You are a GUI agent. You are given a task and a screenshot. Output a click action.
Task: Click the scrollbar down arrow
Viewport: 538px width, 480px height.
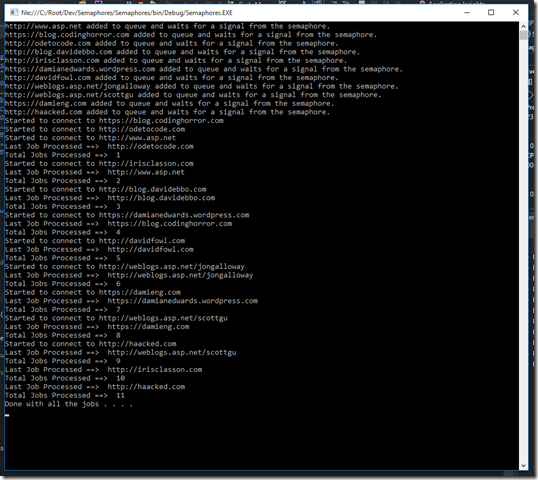523,466
